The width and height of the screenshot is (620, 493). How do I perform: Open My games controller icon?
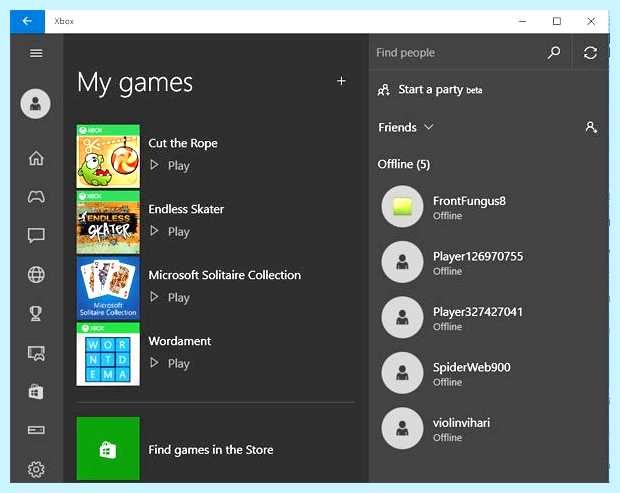coord(36,196)
